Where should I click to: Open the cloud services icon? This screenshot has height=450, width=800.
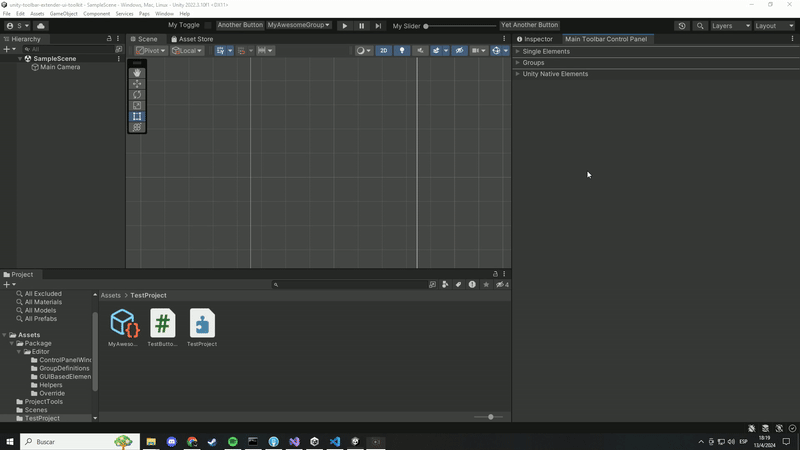tap(41, 26)
